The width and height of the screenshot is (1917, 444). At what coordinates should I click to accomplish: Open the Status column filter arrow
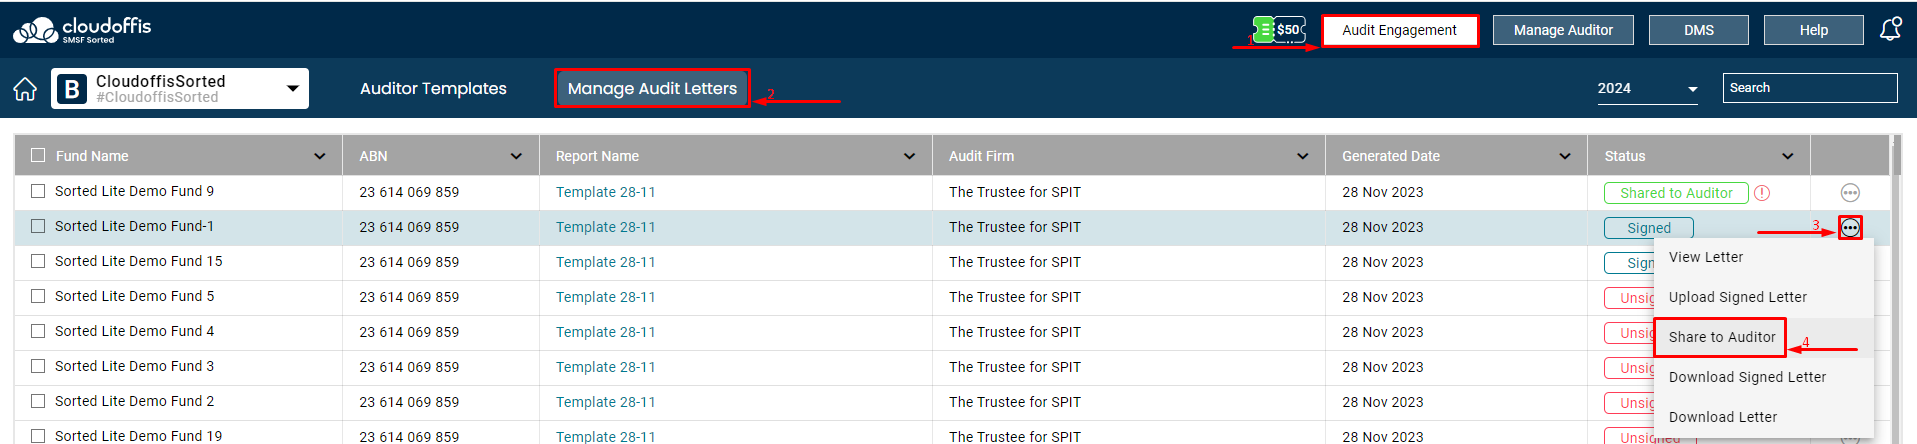tap(1788, 156)
